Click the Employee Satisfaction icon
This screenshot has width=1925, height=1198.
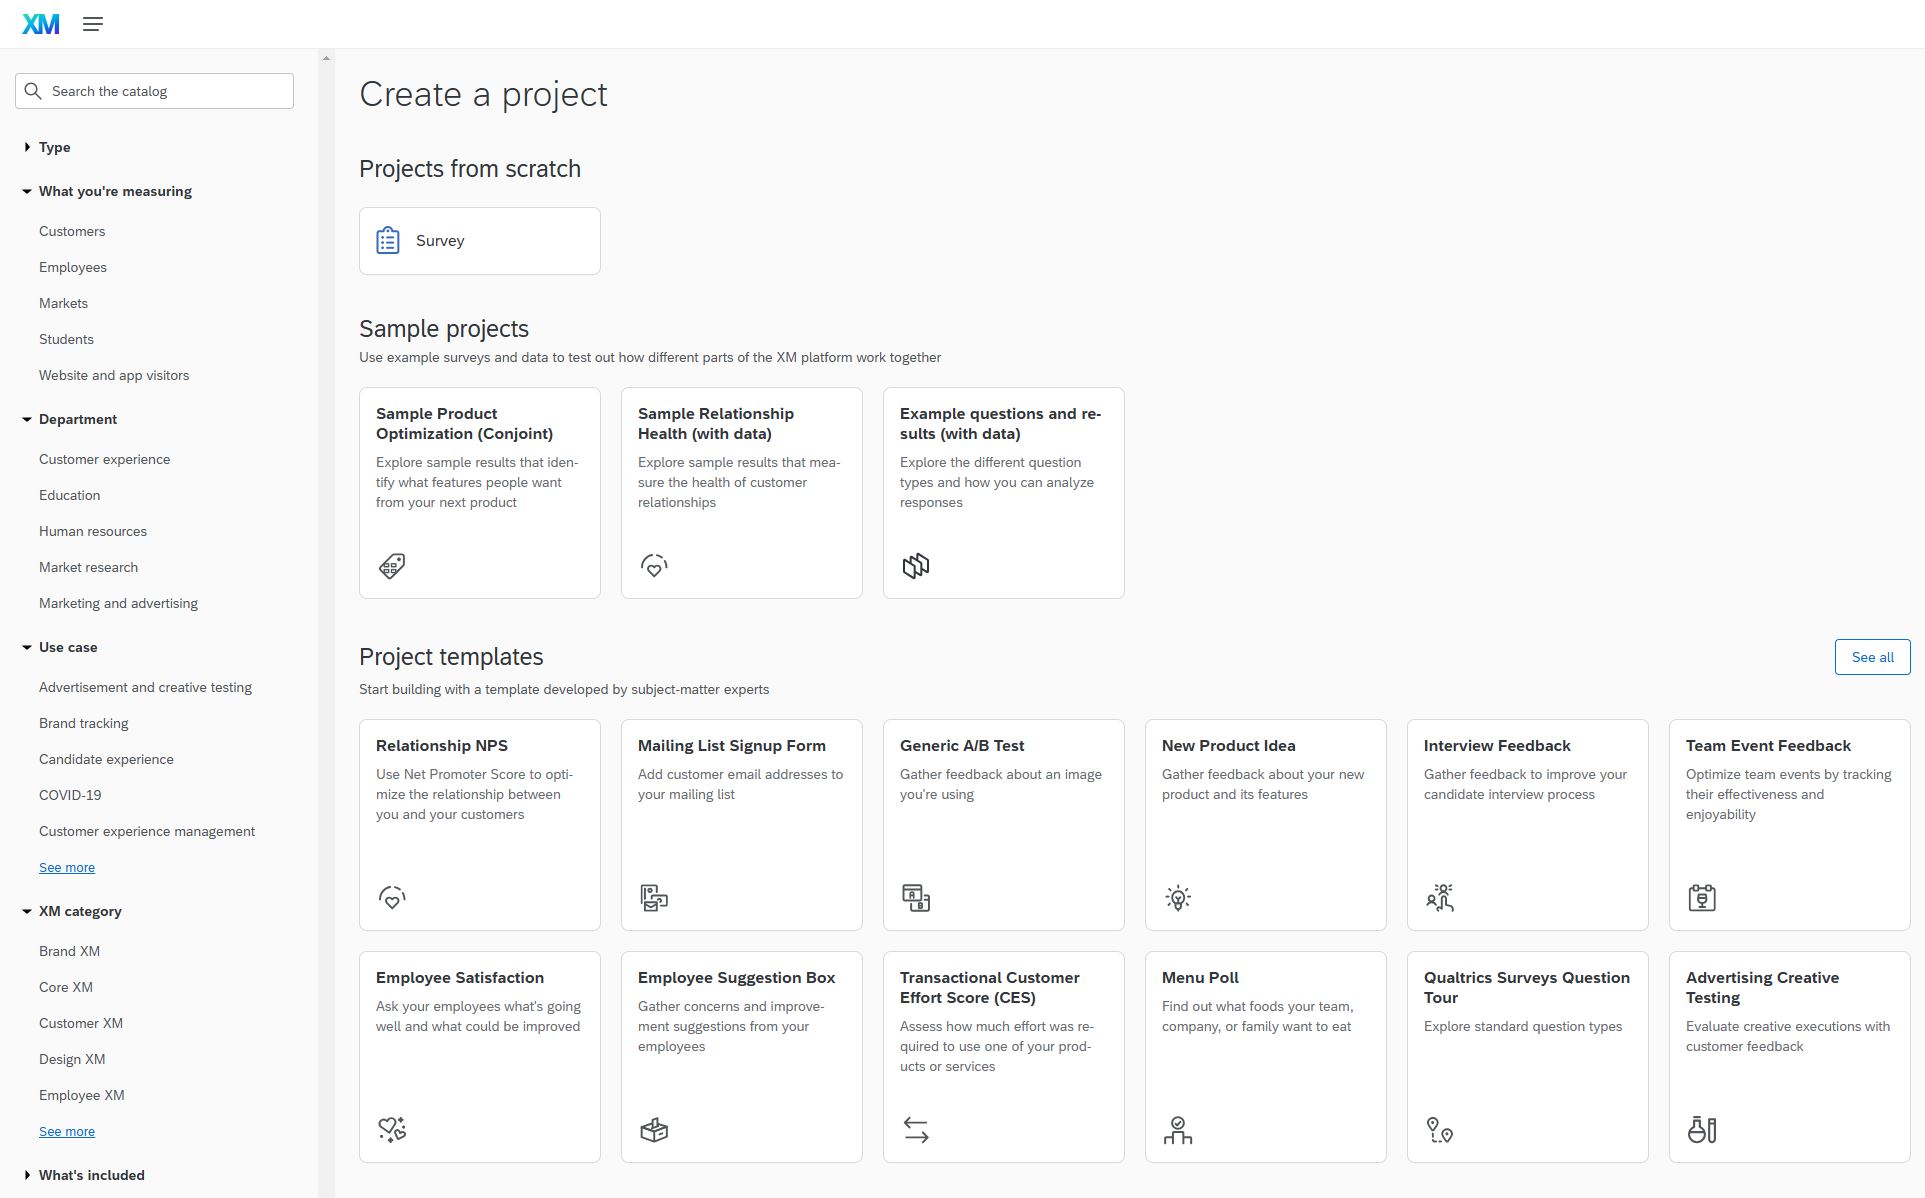click(x=392, y=1130)
